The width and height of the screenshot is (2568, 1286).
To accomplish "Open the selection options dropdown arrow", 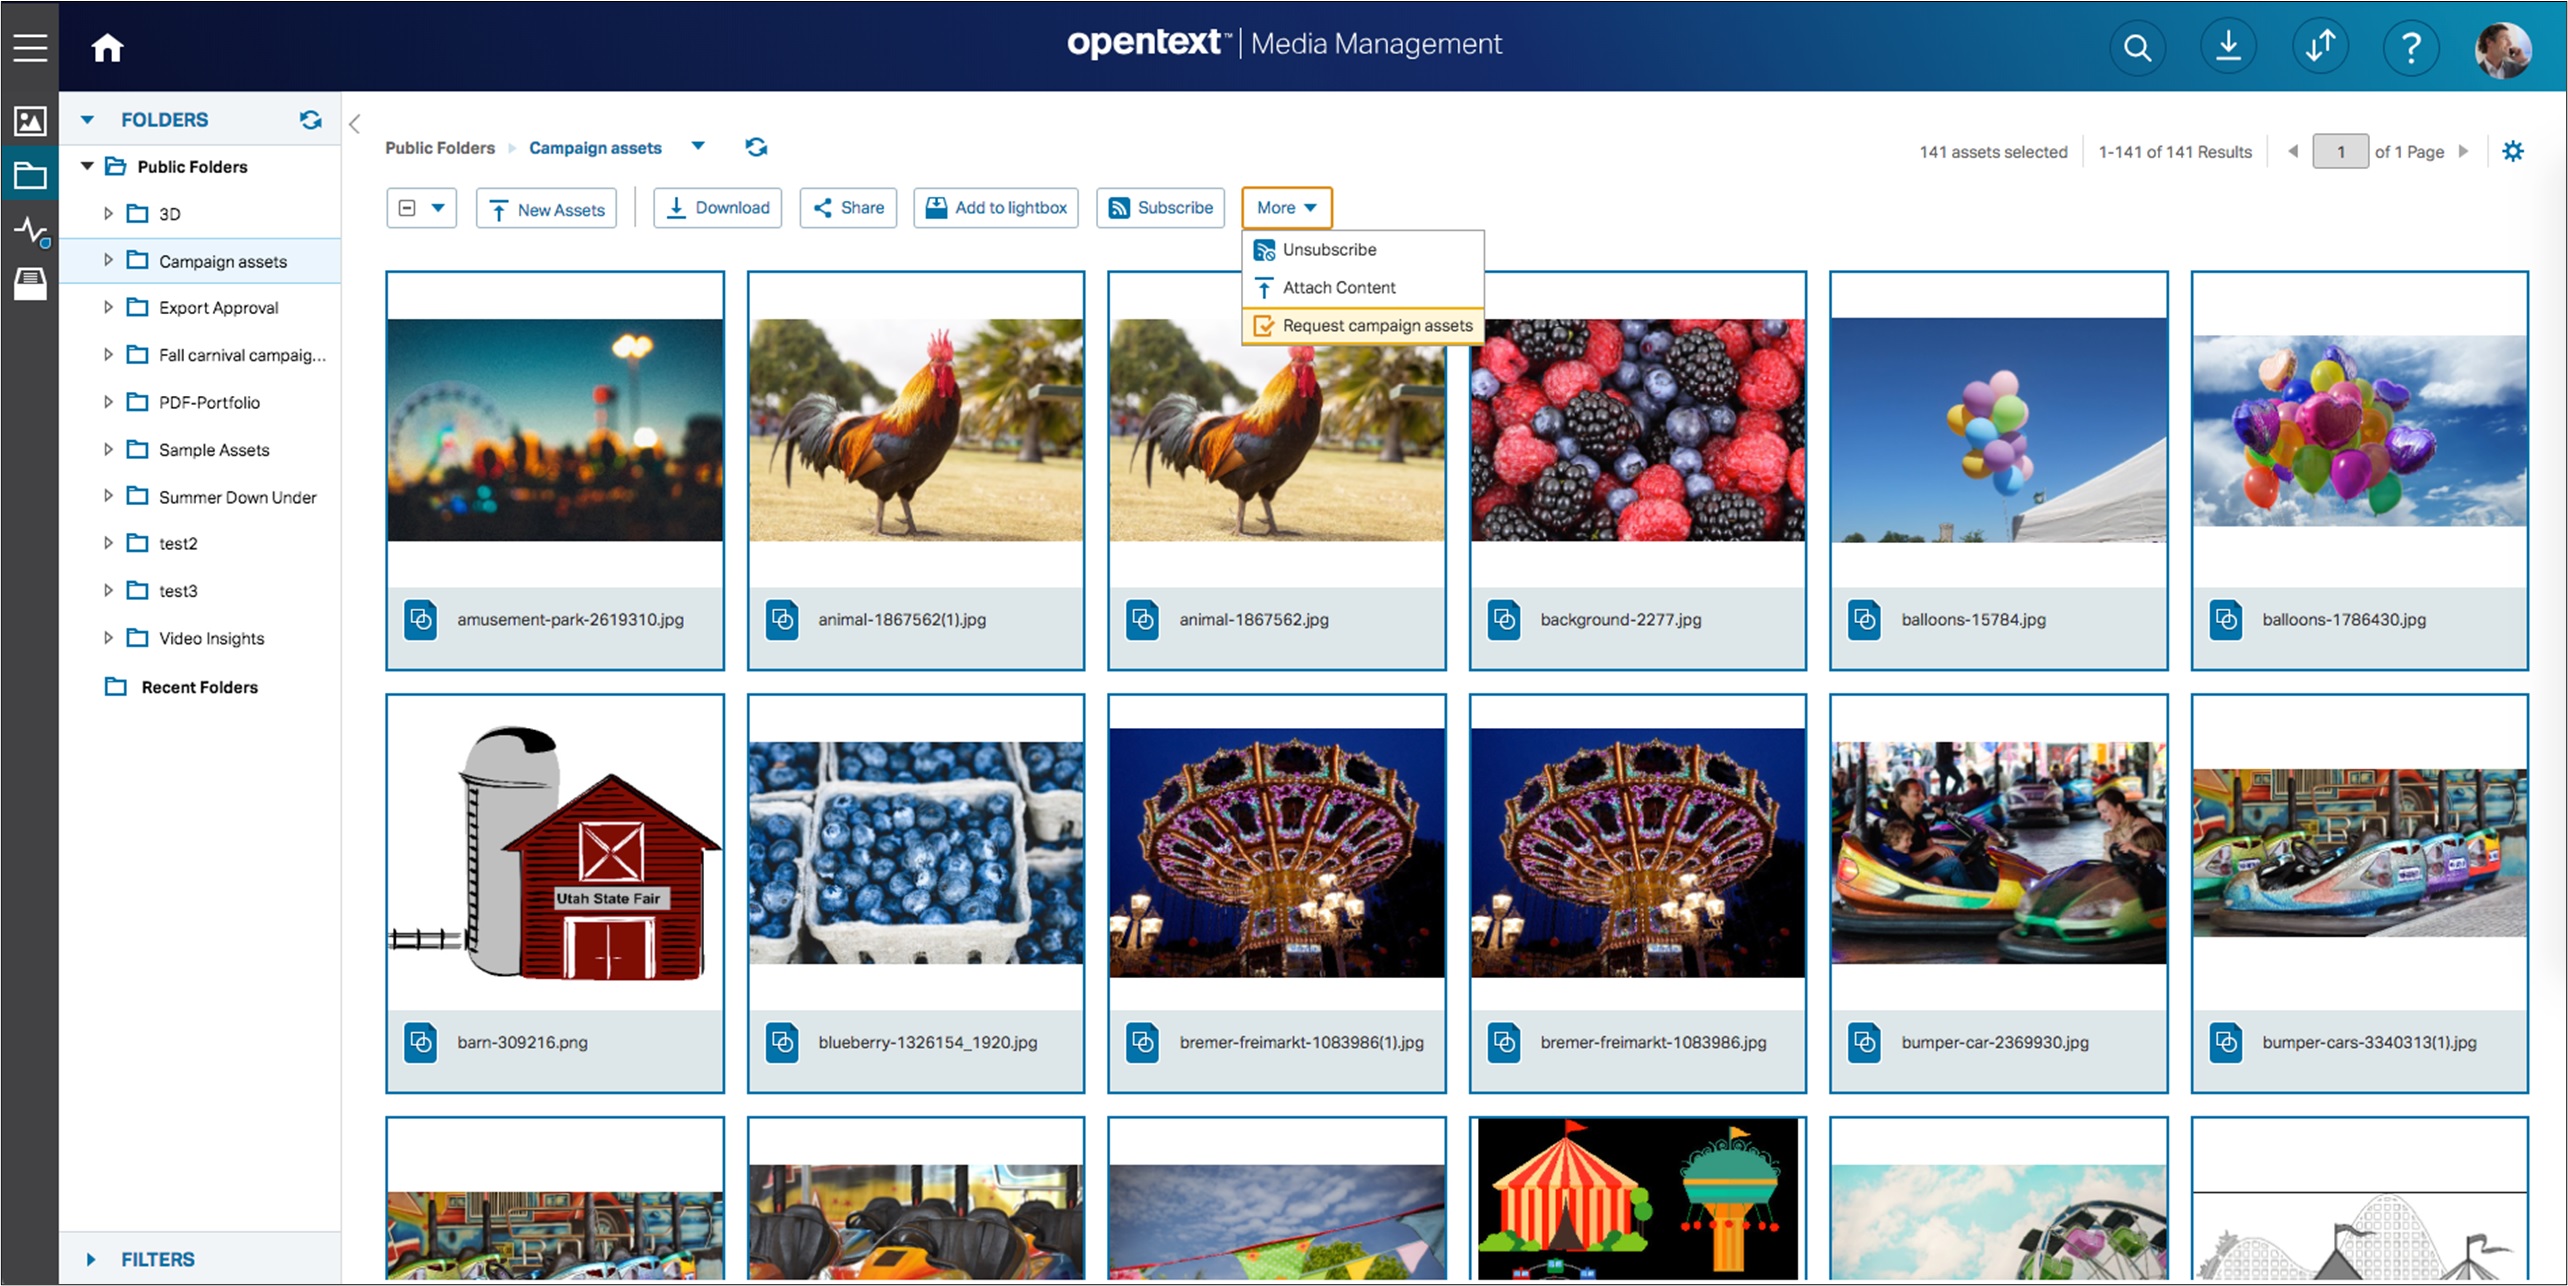I will tap(438, 208).
